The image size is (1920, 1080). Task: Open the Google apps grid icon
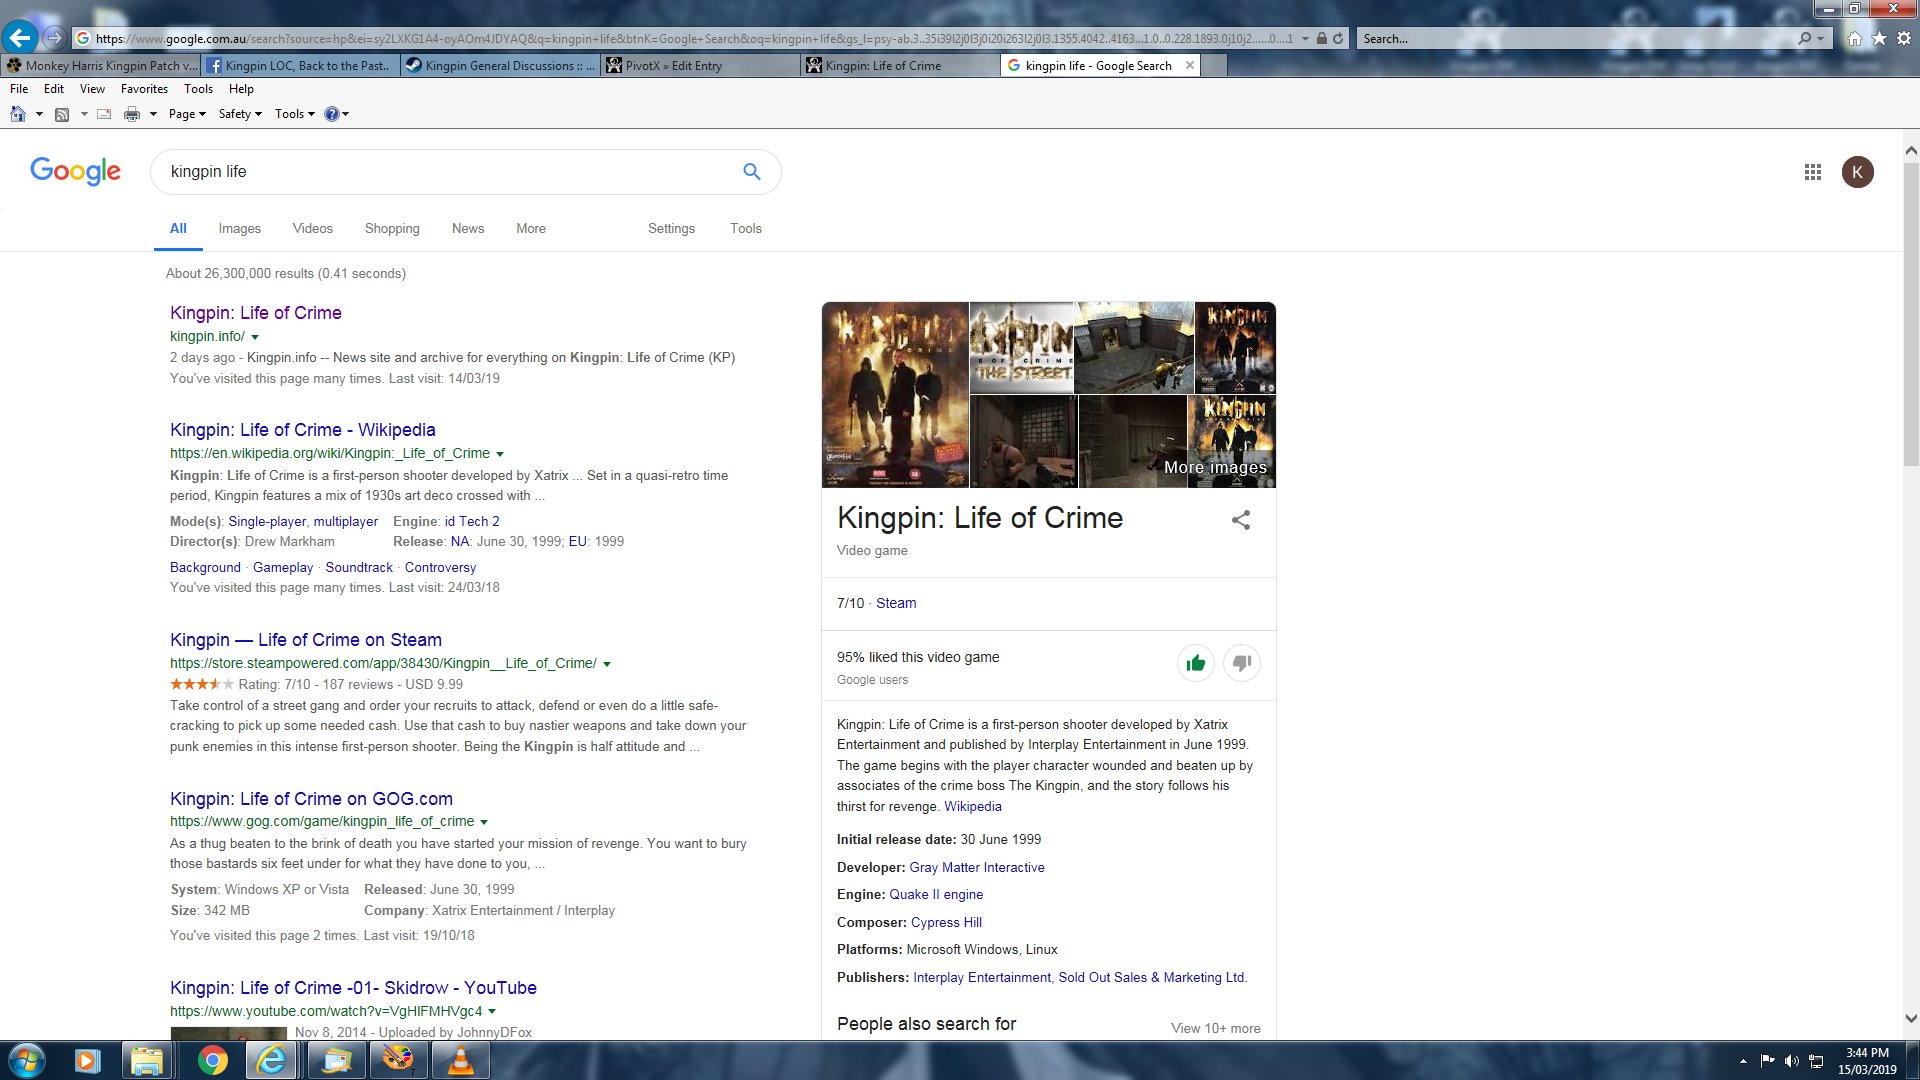[1812, 172]
